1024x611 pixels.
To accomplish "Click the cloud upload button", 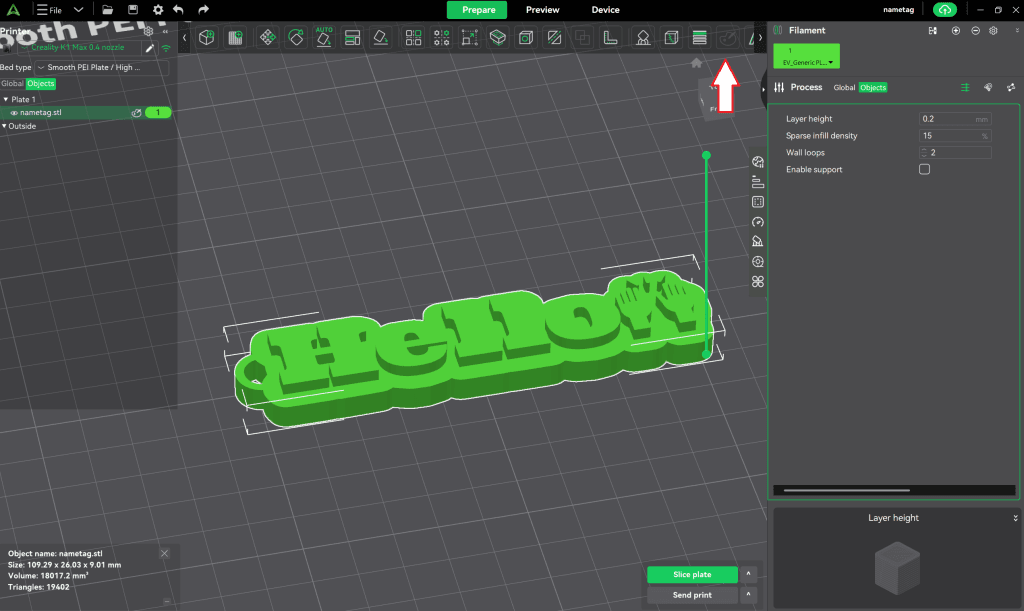I will point(944,9).
